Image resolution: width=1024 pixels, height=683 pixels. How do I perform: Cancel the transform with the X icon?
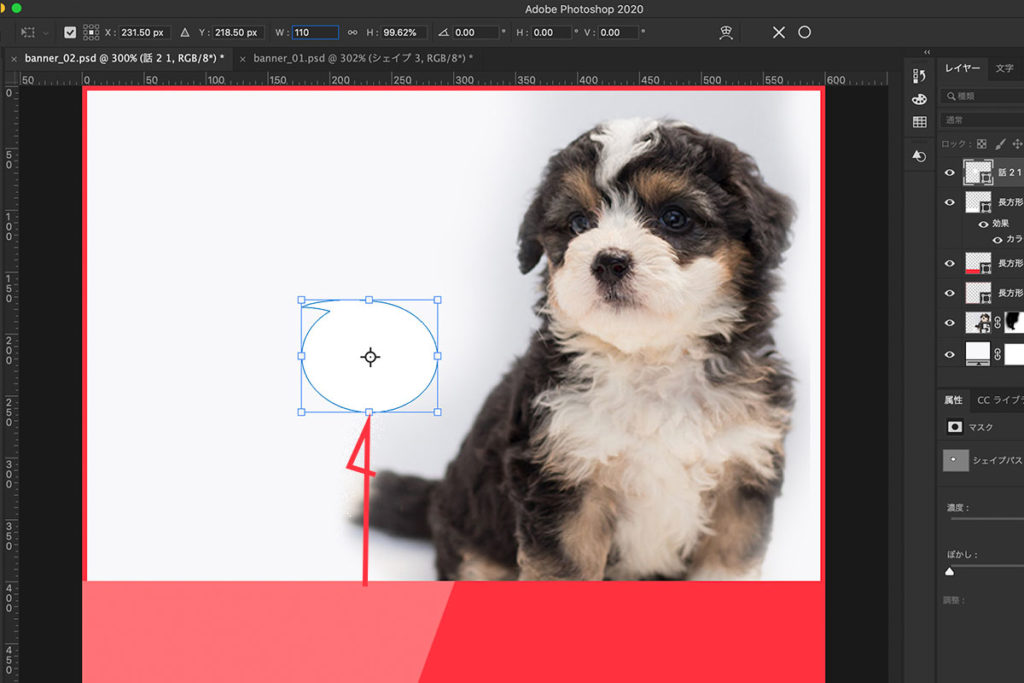[x=778, y=32]
